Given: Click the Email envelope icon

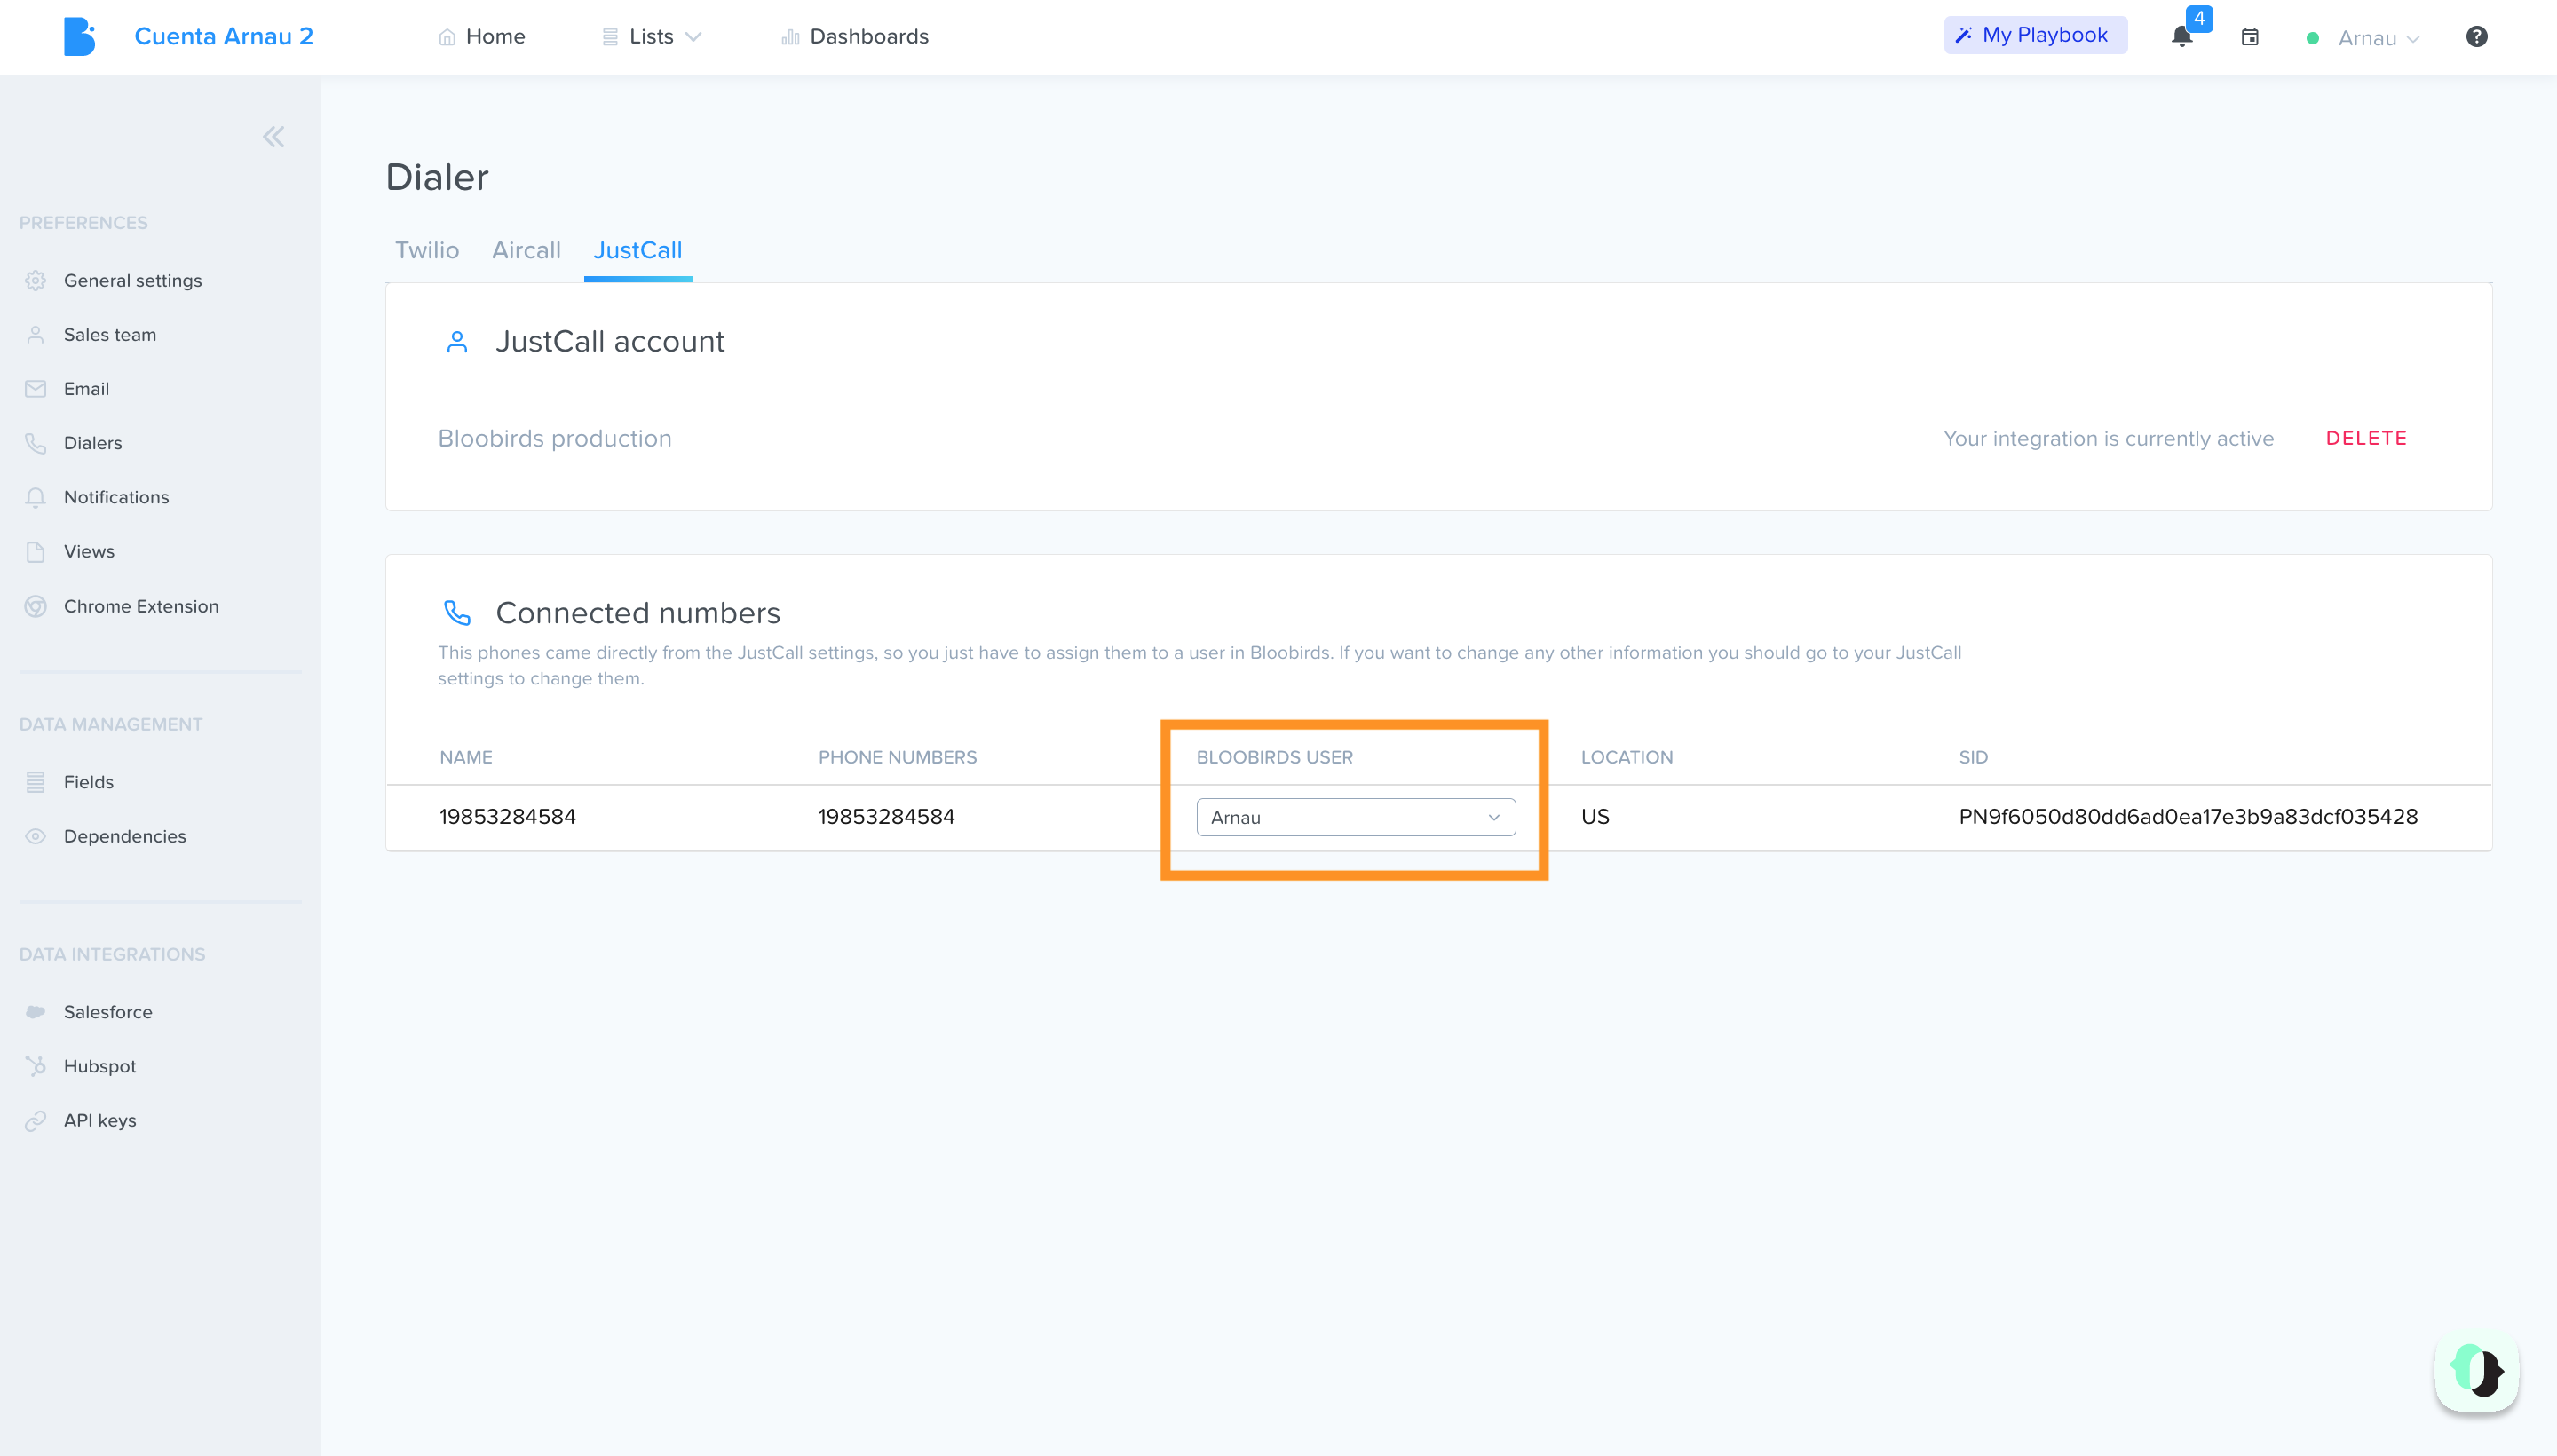Looking at the screenshot, I should [36, 389].
